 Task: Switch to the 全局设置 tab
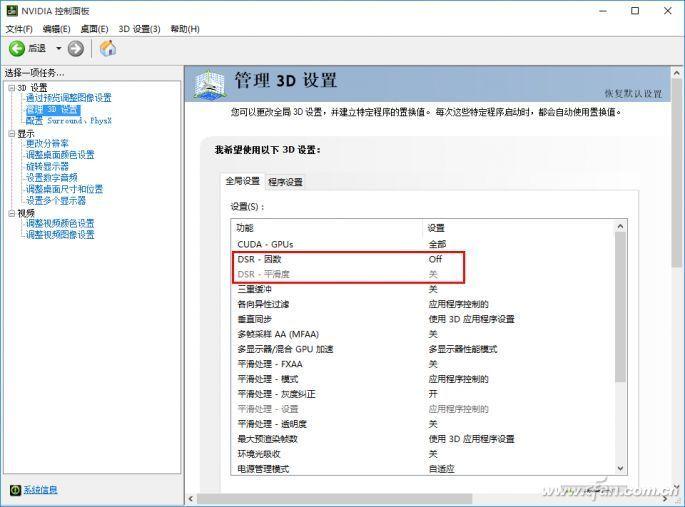[x=242, y=181]
